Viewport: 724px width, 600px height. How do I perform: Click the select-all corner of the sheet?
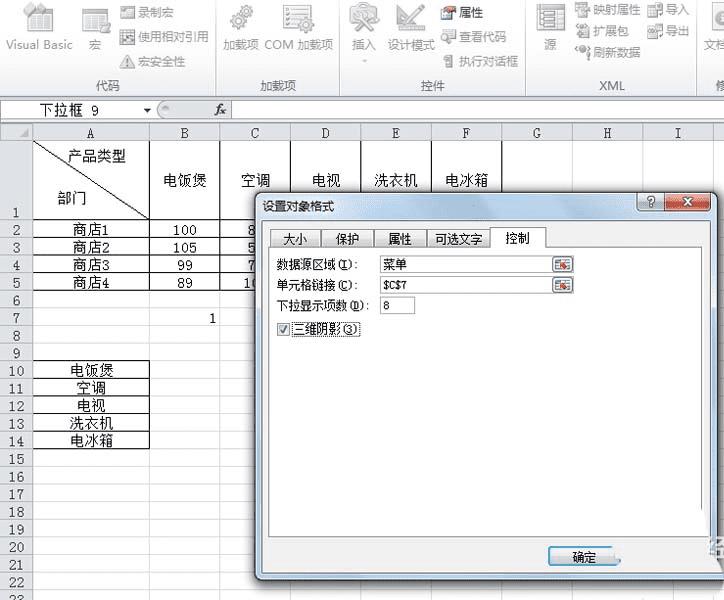click(x=17, y=133)
